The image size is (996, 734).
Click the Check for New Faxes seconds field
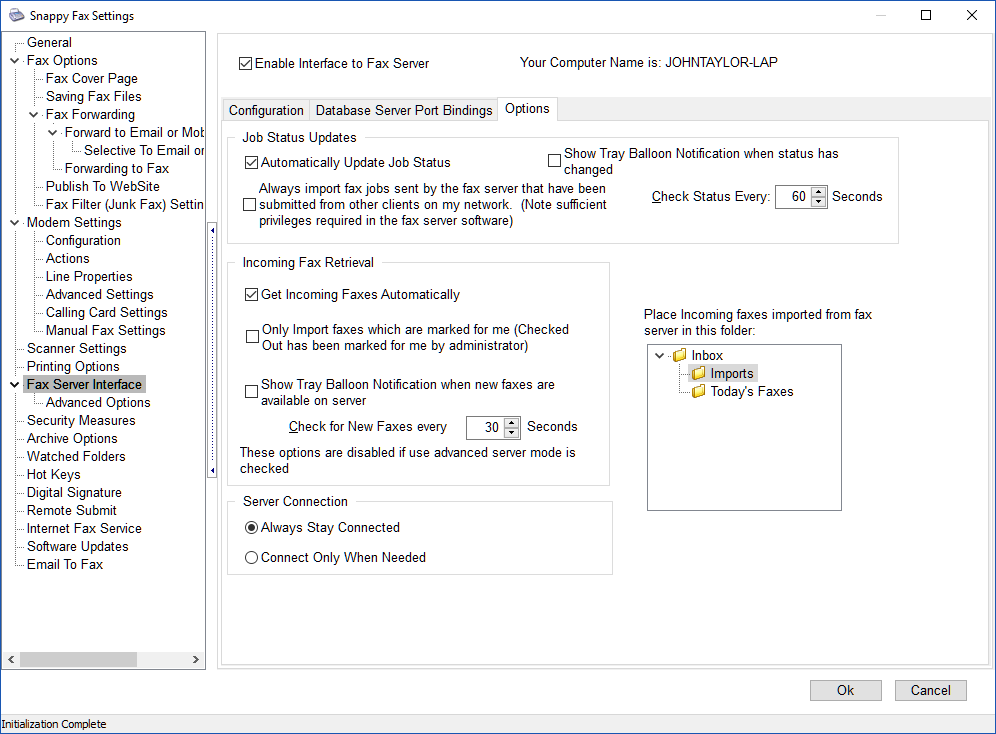coord(485,427)
